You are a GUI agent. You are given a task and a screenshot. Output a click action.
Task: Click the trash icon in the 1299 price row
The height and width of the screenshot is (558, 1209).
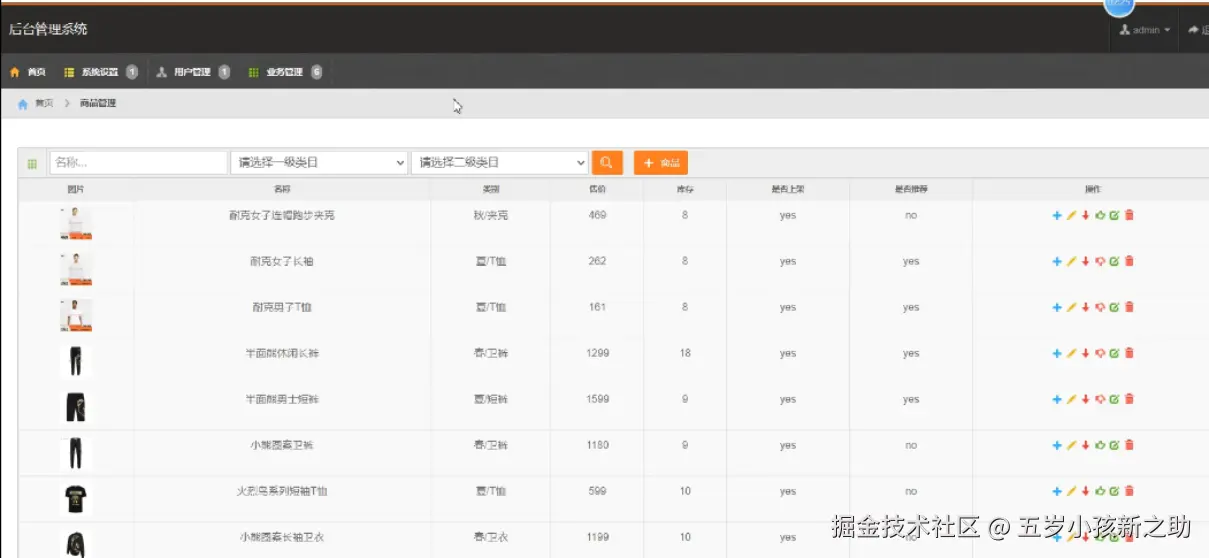pyautogui.click(x=1129, y=353)
